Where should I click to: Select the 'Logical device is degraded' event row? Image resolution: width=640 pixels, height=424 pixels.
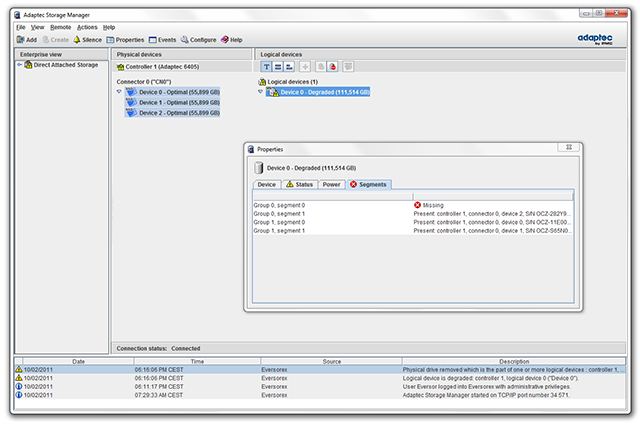[320, 378]
